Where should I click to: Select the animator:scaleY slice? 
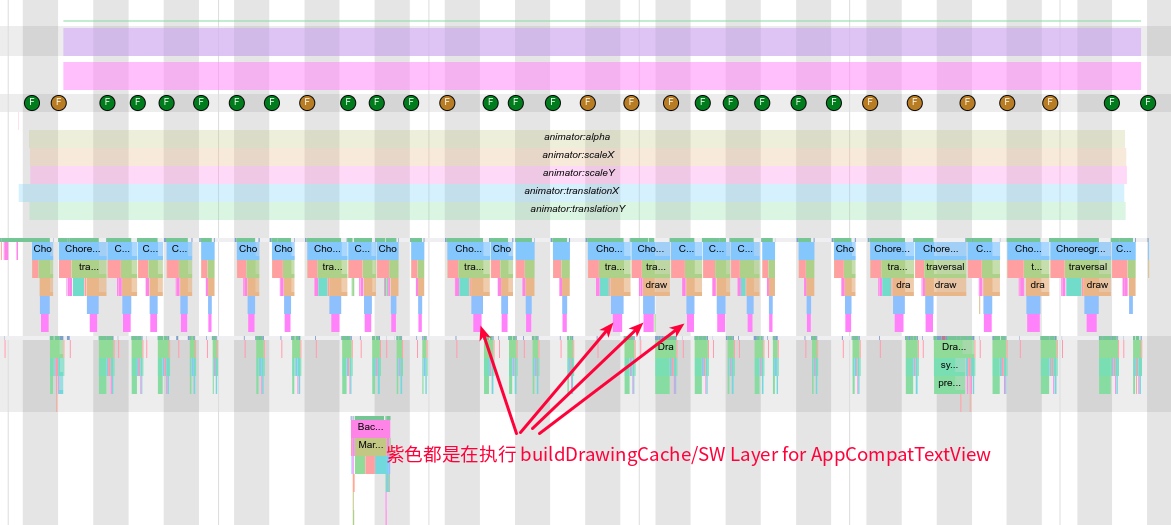577,173
